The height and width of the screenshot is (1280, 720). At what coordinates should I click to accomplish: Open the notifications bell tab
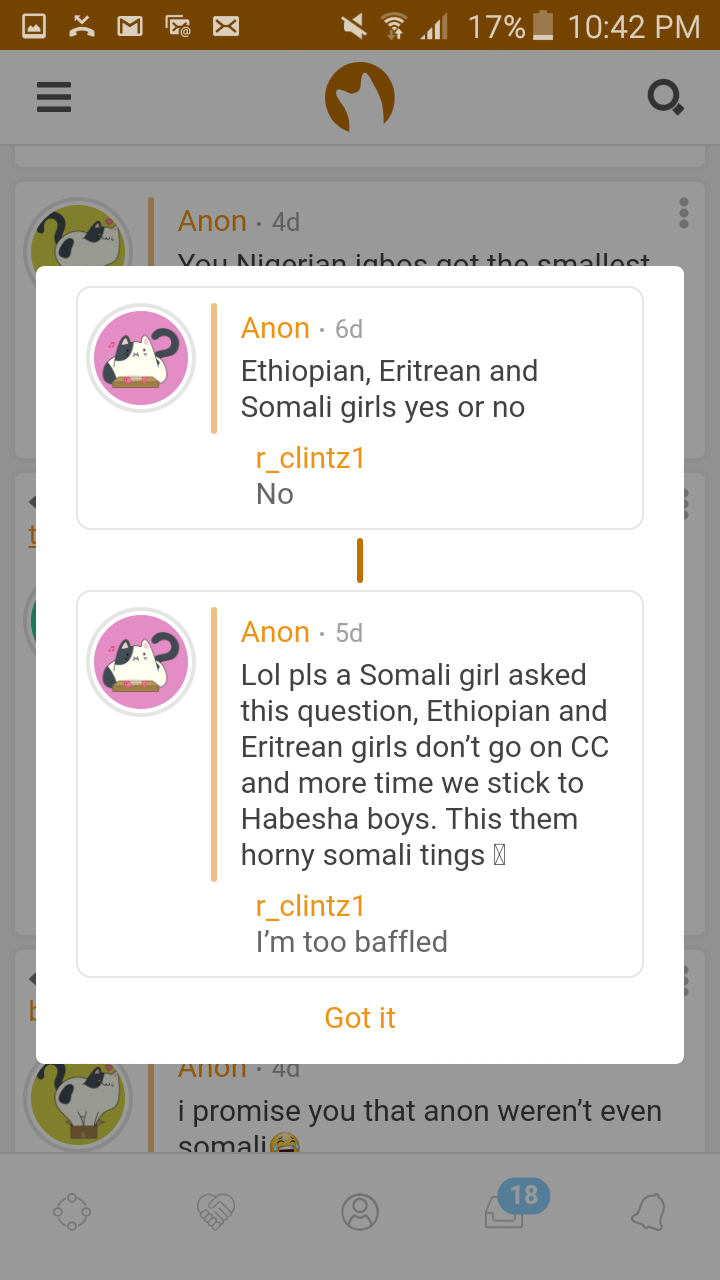648,1212
